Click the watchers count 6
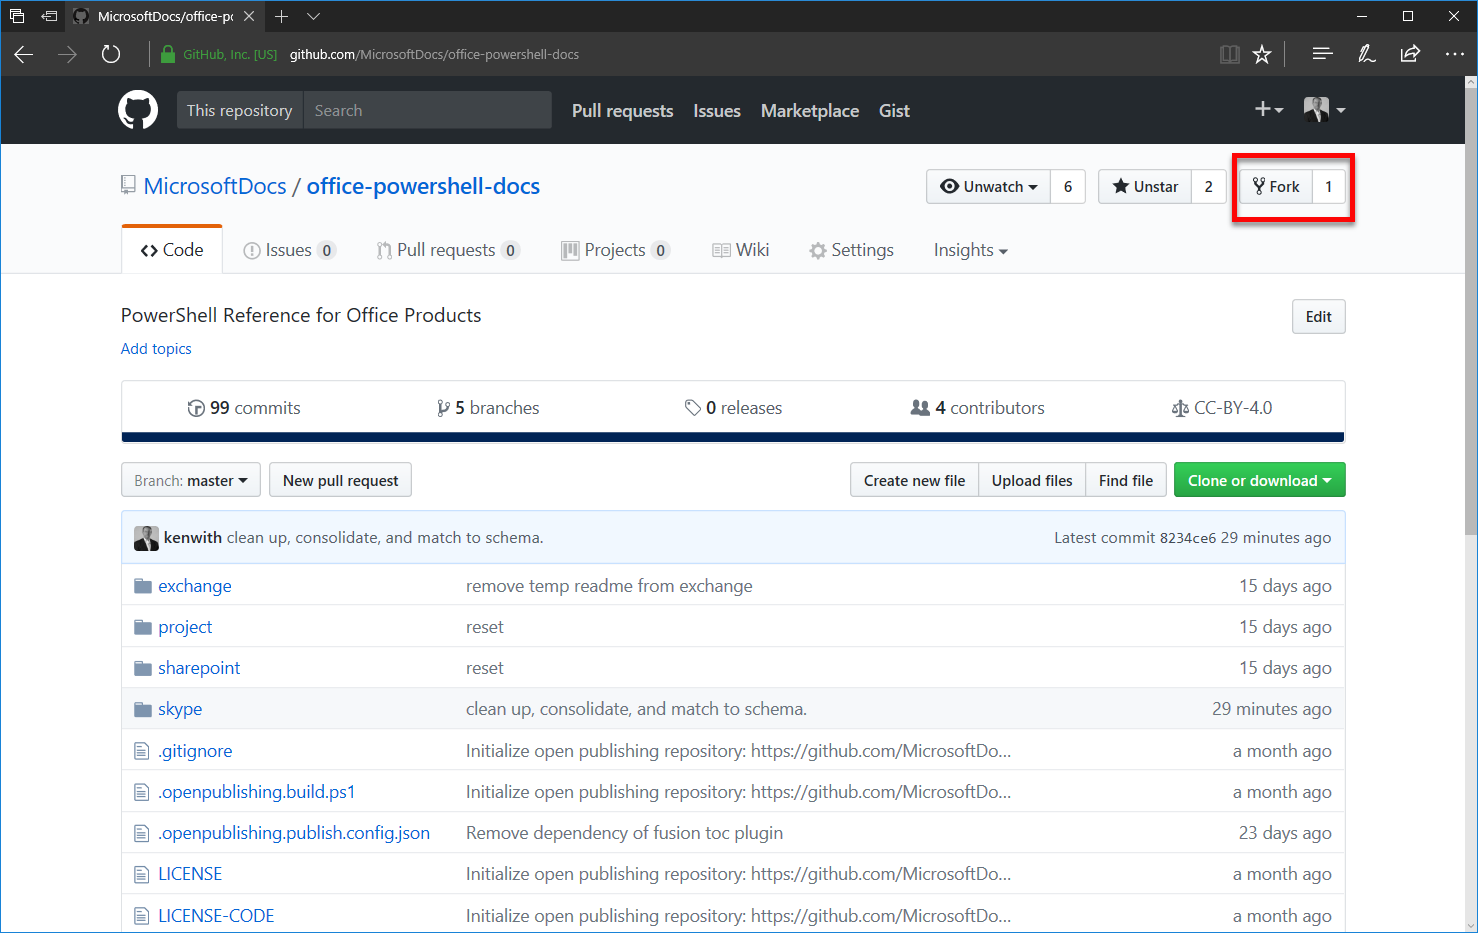The image size is (1478, 933). 1068,187
